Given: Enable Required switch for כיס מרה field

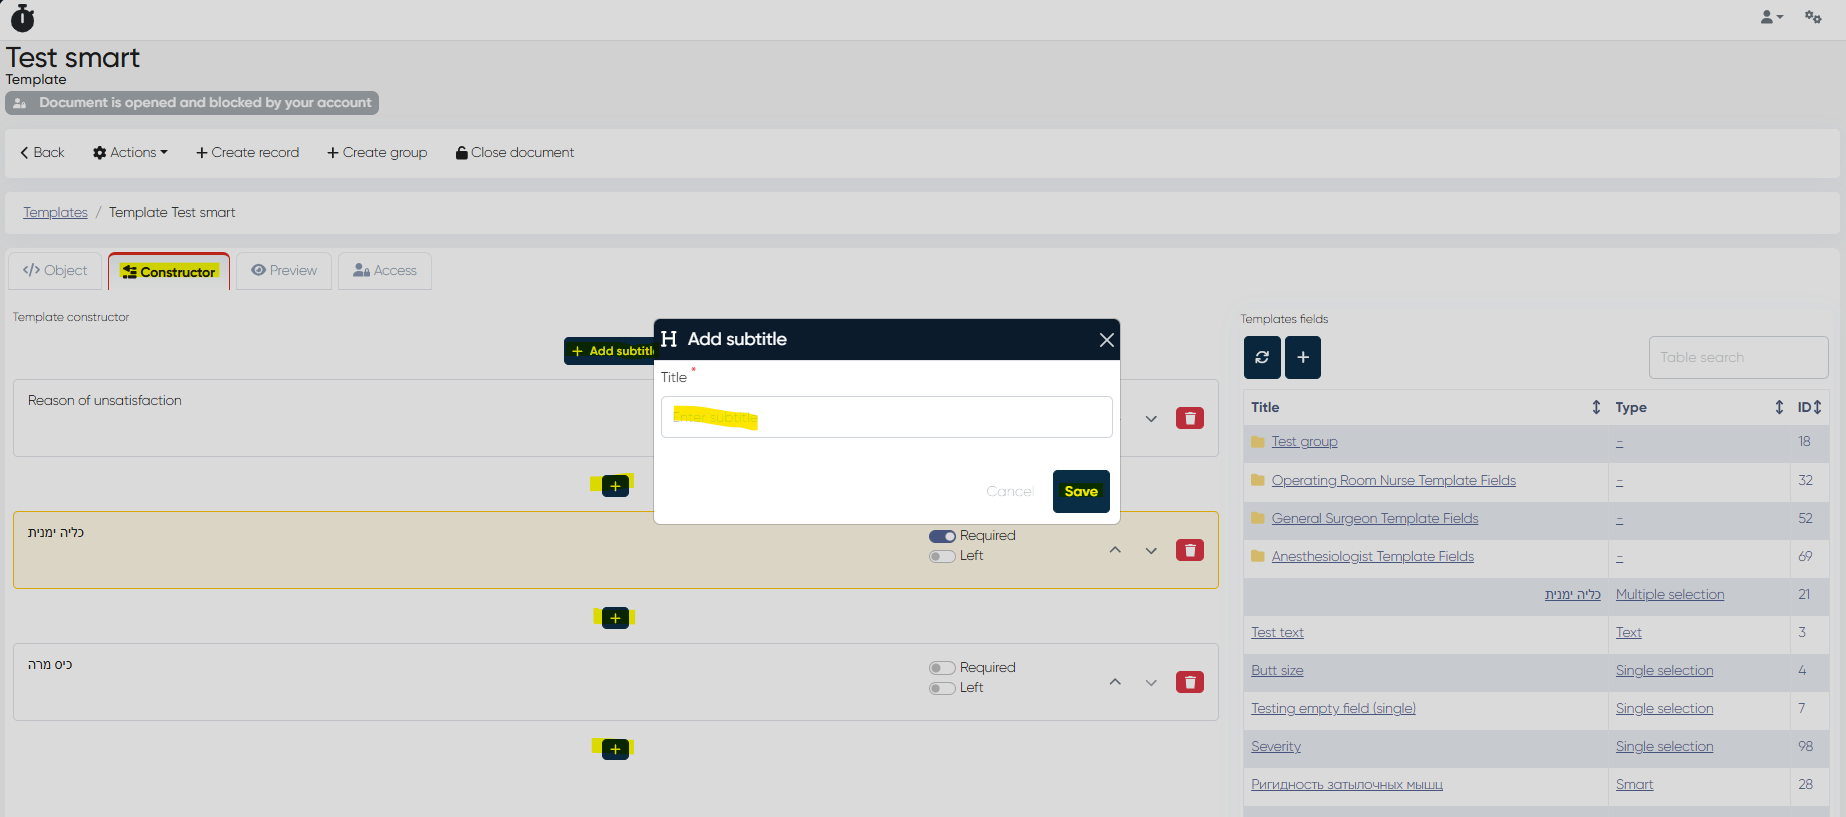Looking at the screenshot, I should 942,668.
